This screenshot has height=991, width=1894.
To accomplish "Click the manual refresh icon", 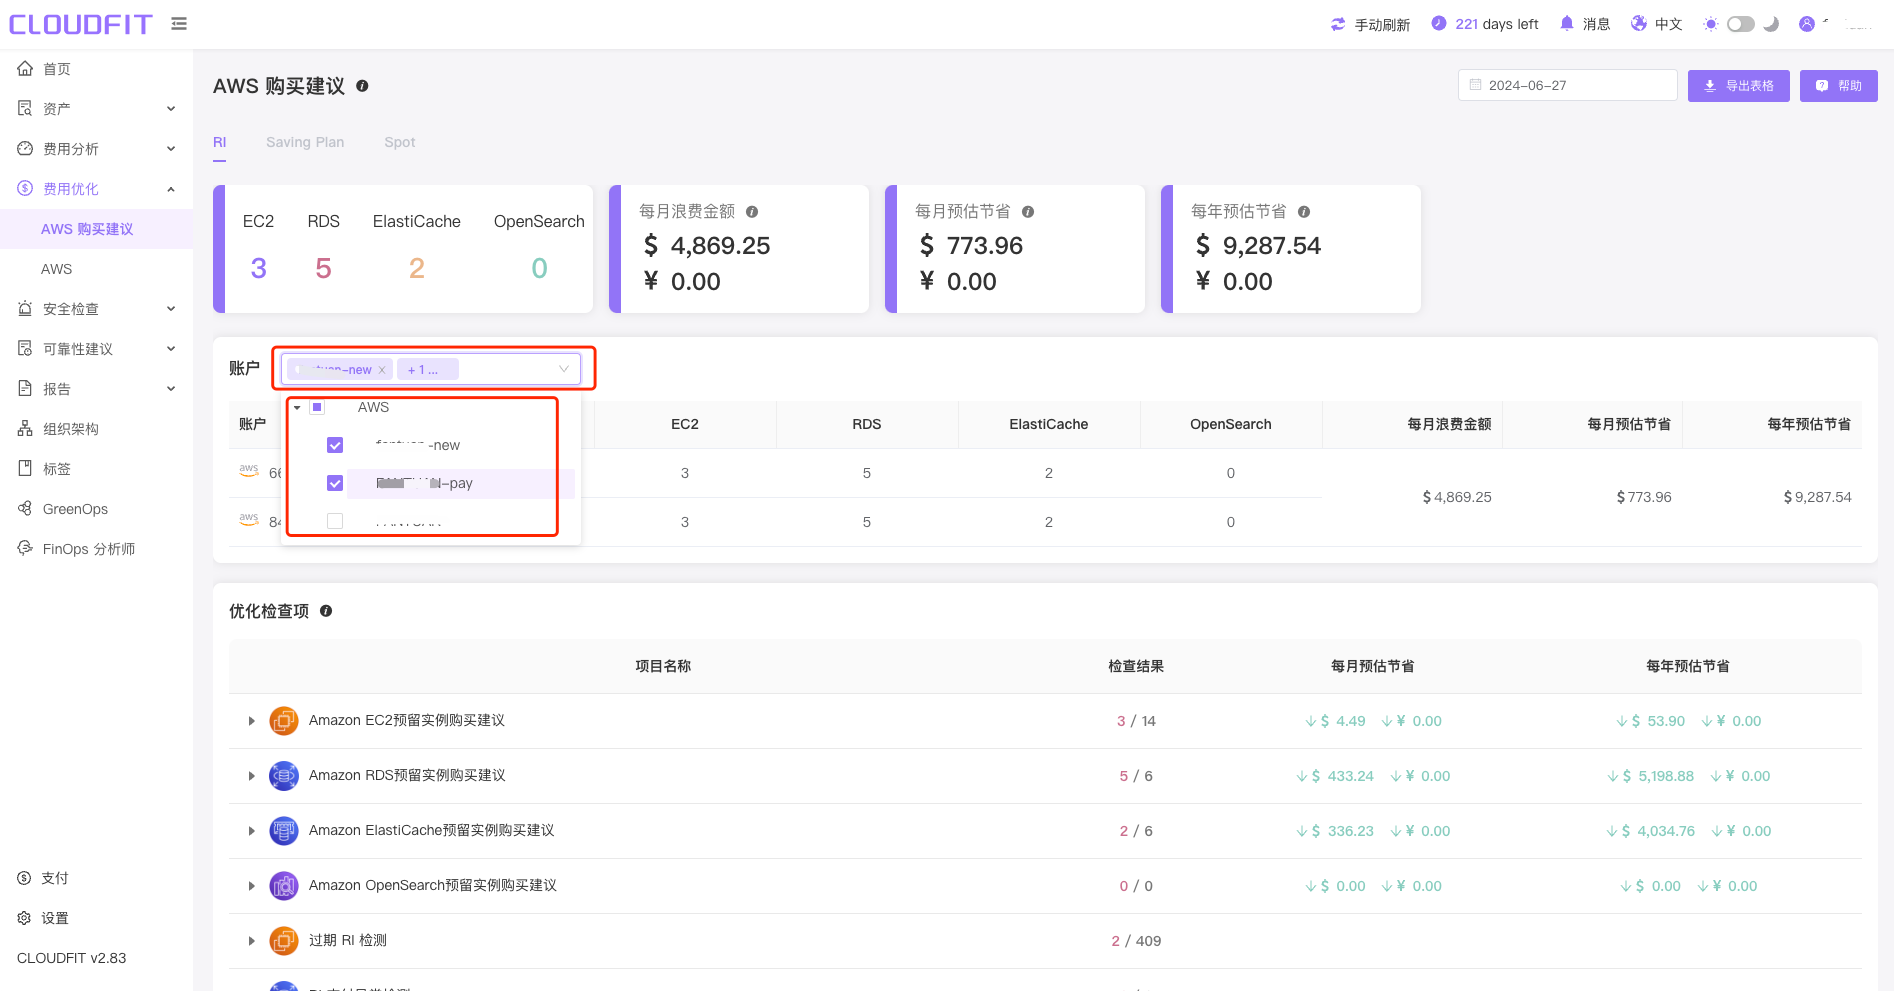I will click(x=1338, y=24).
